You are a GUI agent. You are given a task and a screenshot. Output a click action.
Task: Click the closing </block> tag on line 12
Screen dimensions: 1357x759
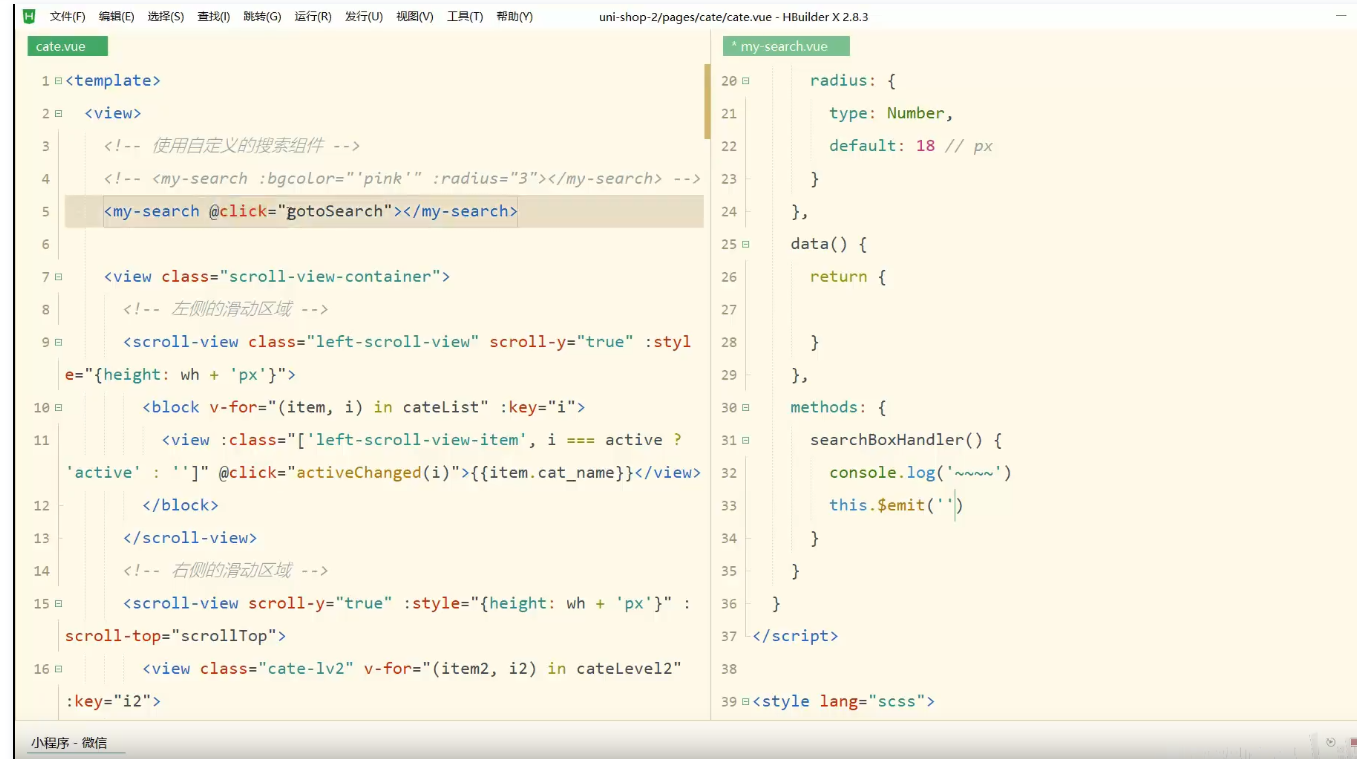point(181,506)
